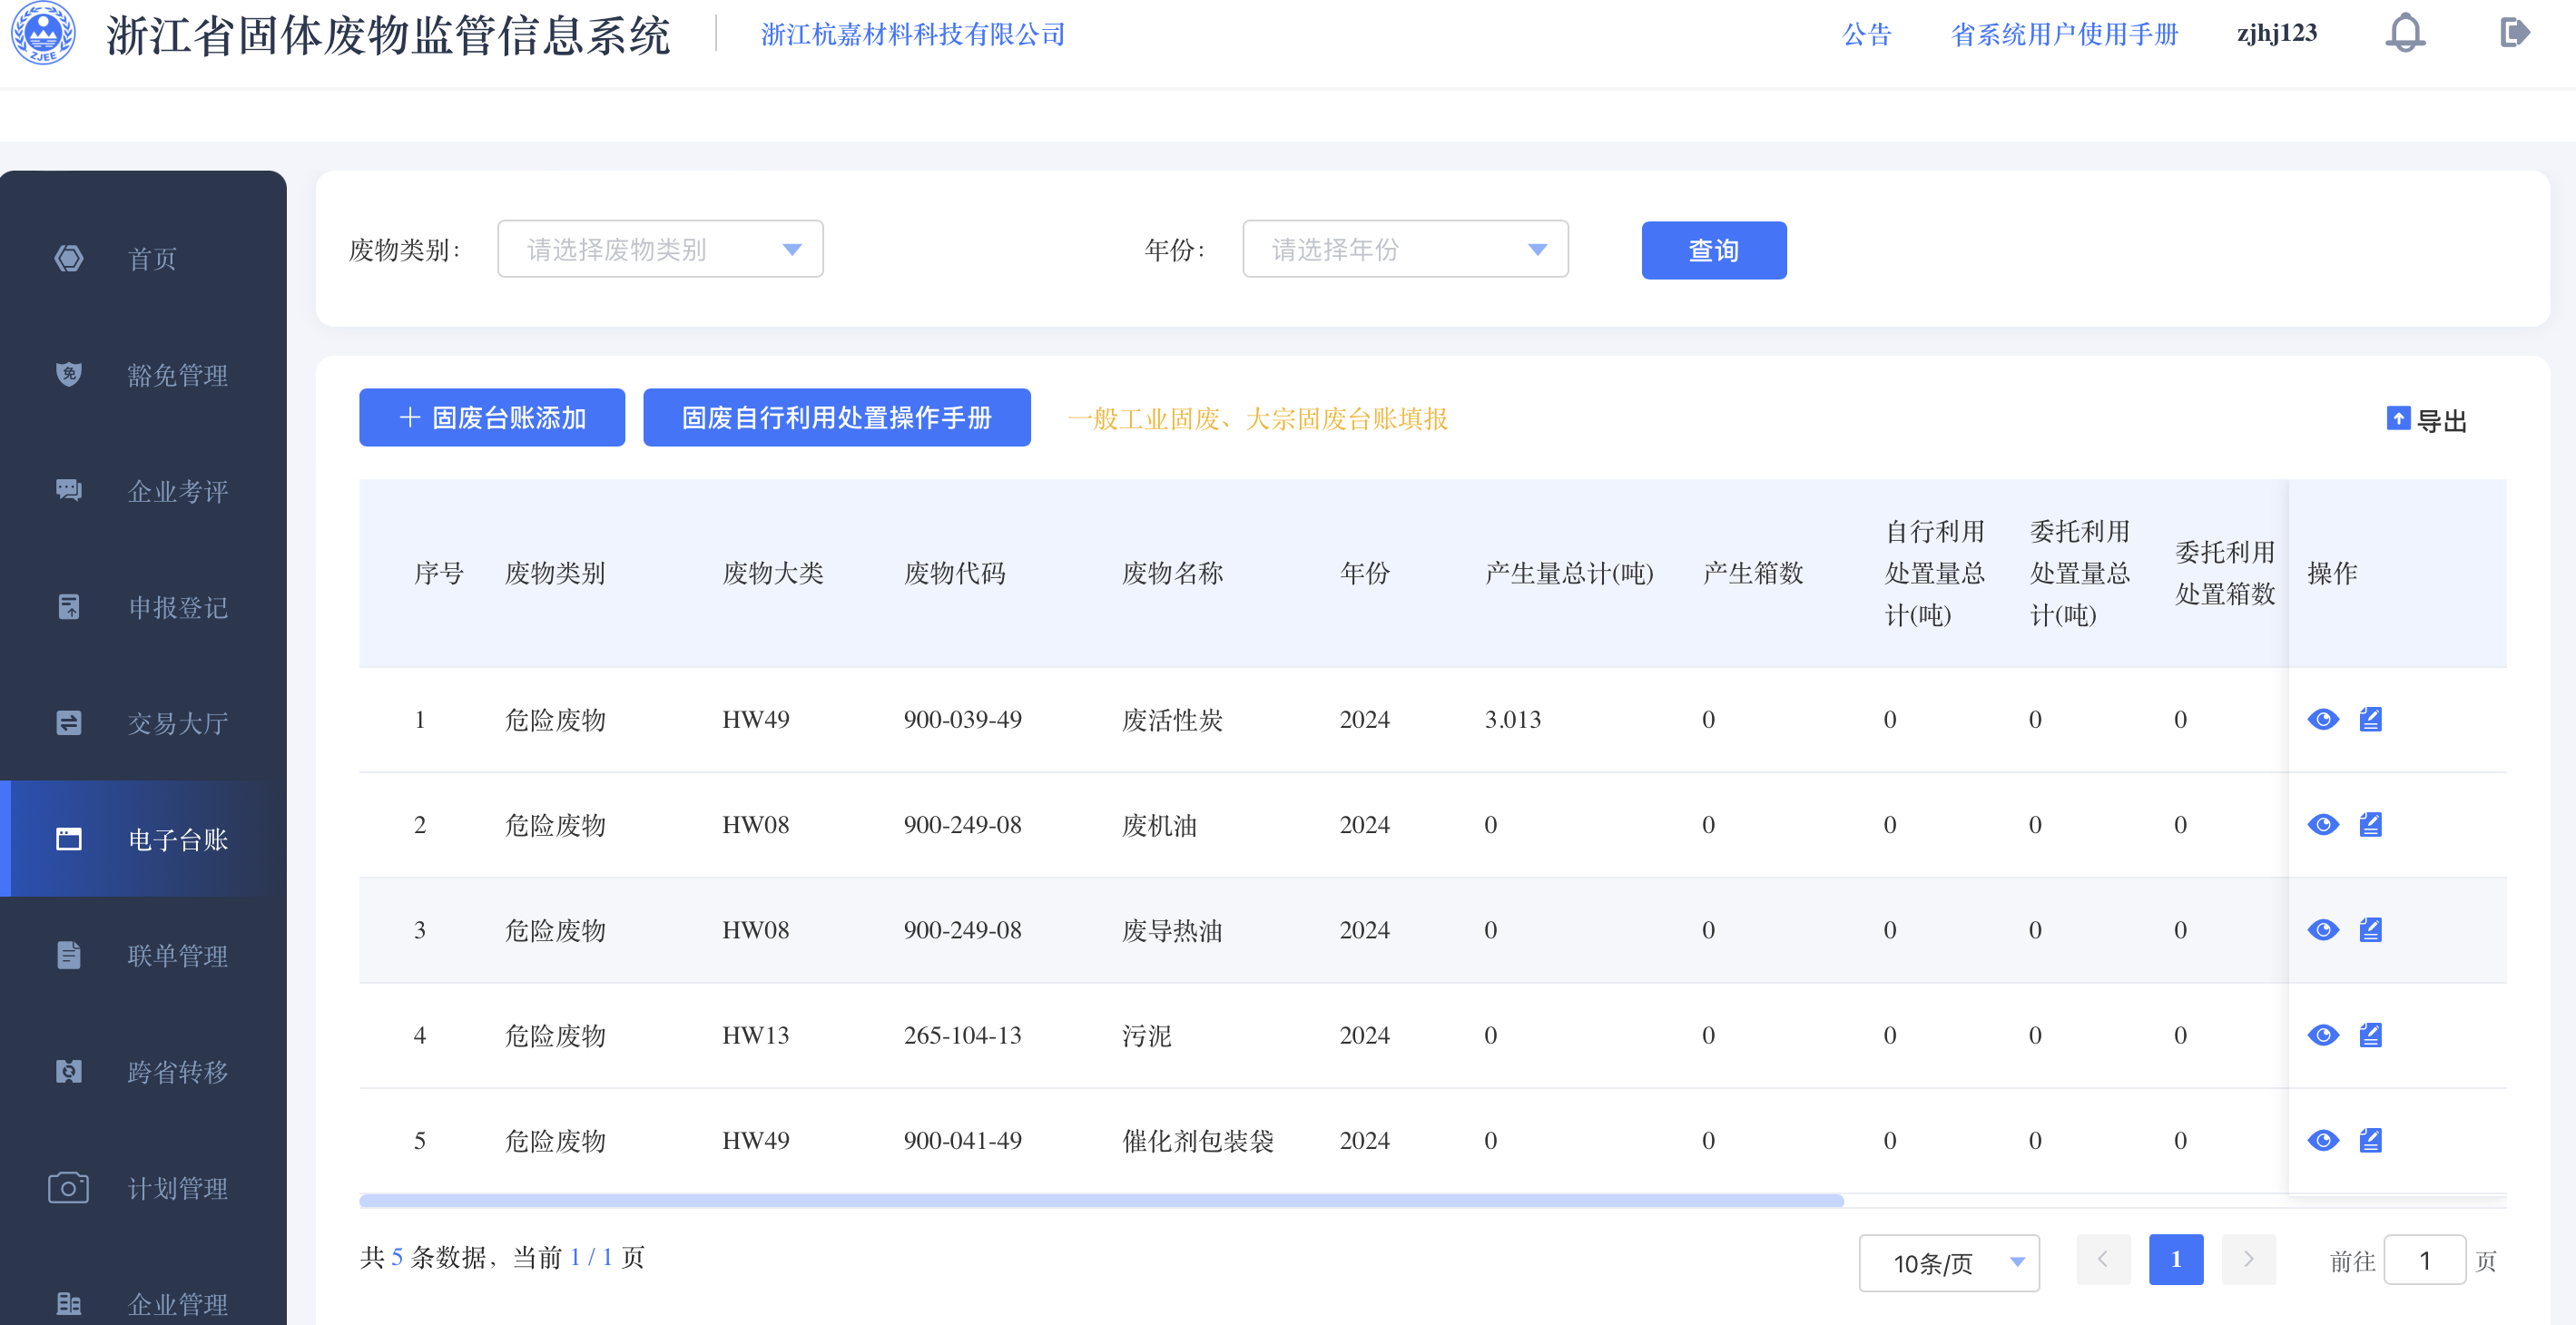Select page 1 in pagination
Image resolution: width=2576 pixels, height=1325 pixels.
point(2175,1259)
